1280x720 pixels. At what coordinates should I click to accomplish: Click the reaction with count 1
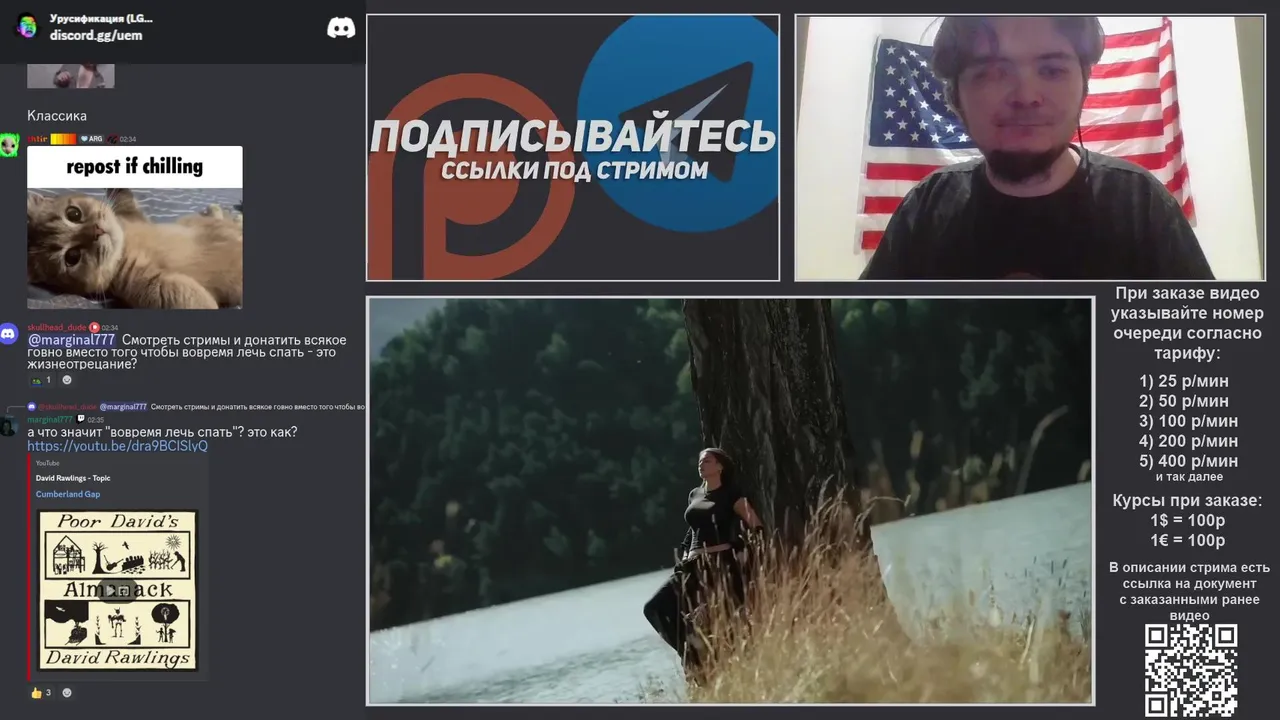point(41,380)
